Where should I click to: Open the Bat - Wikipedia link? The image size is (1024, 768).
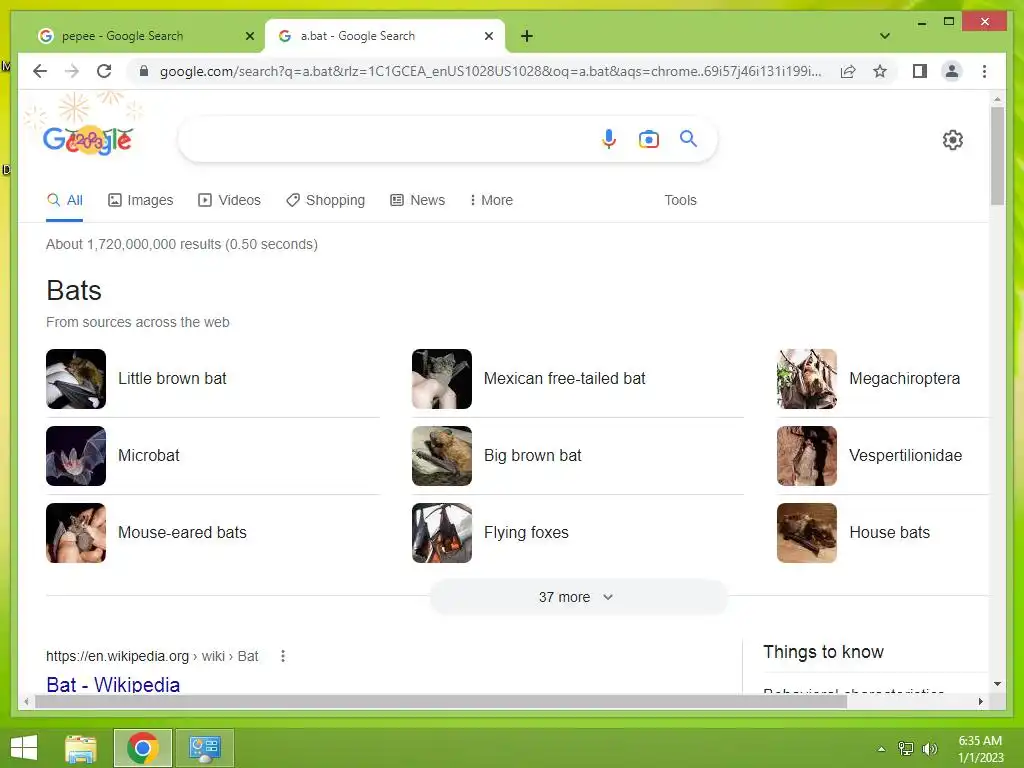coord(113,684)
